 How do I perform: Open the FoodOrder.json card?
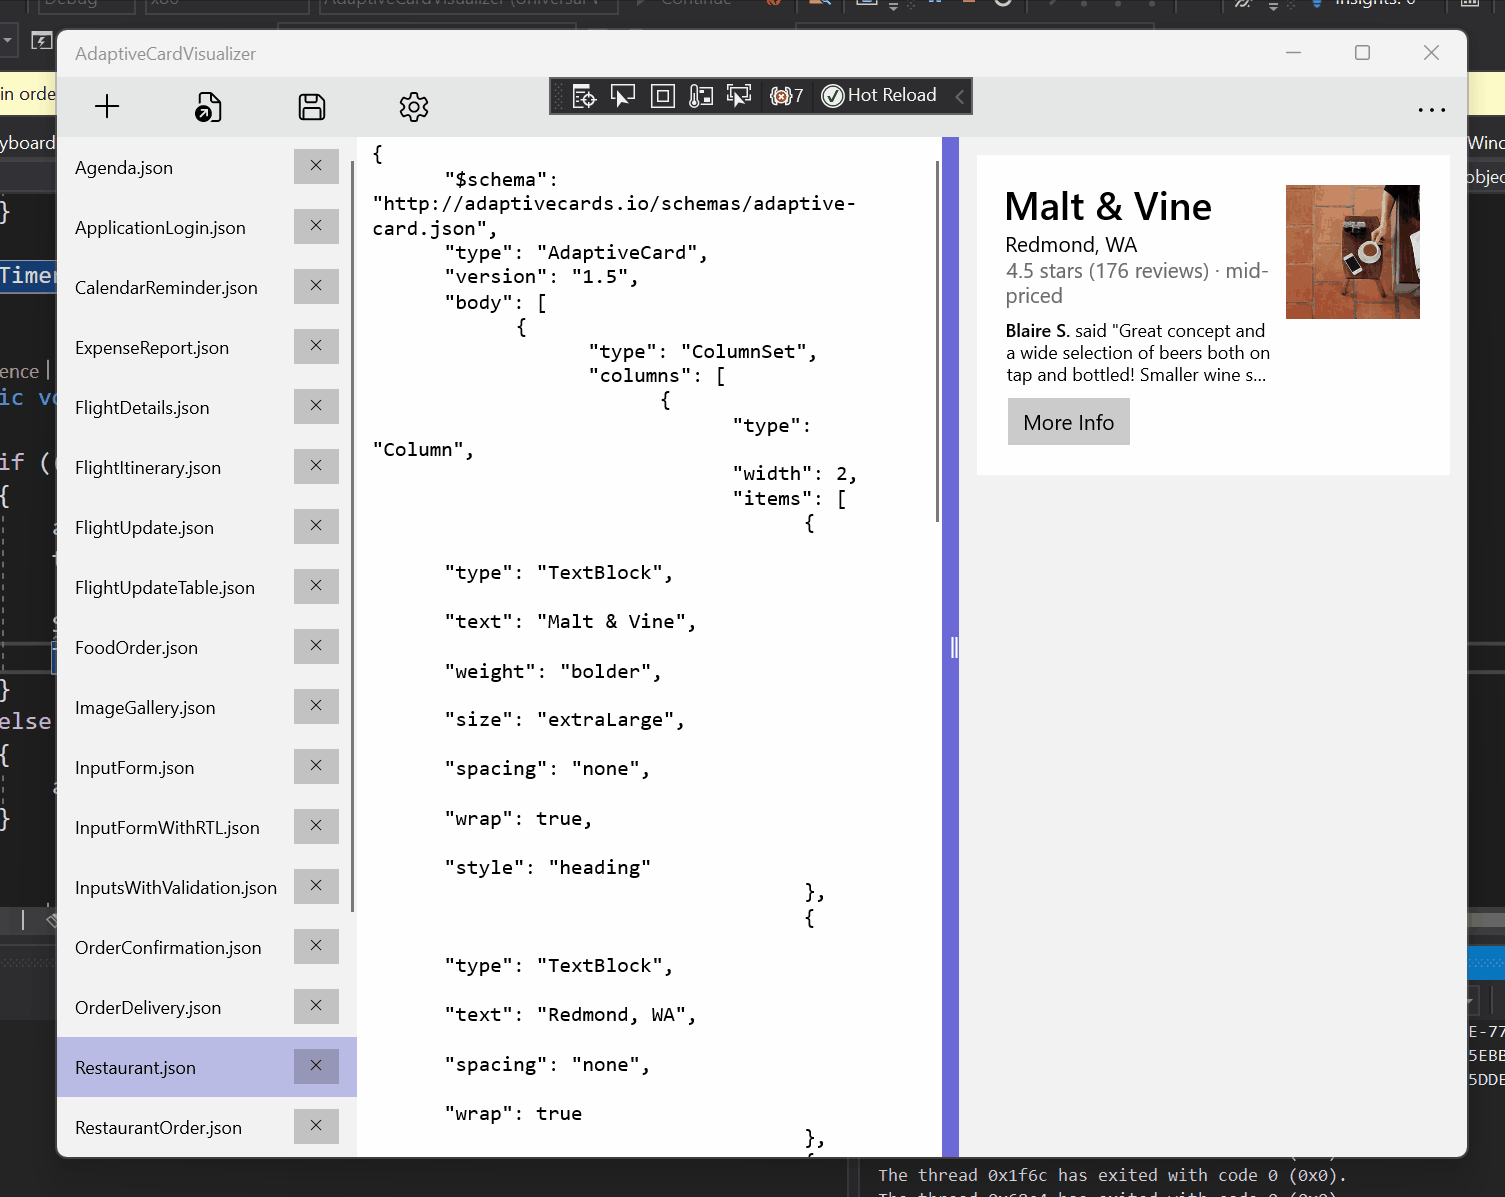(x=136, y=647)
